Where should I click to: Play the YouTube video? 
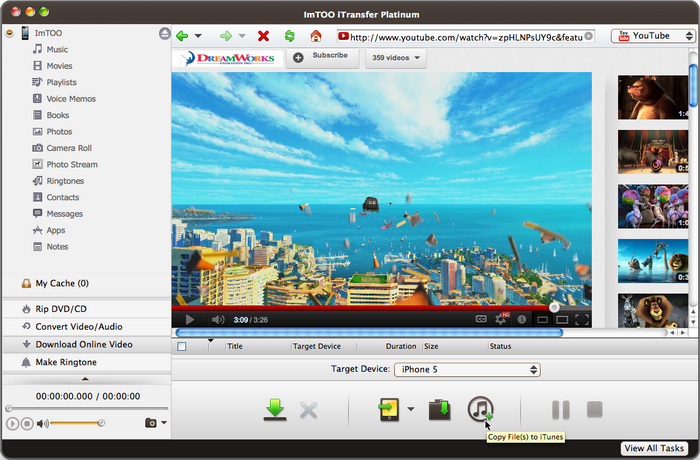tap(190, 320)
